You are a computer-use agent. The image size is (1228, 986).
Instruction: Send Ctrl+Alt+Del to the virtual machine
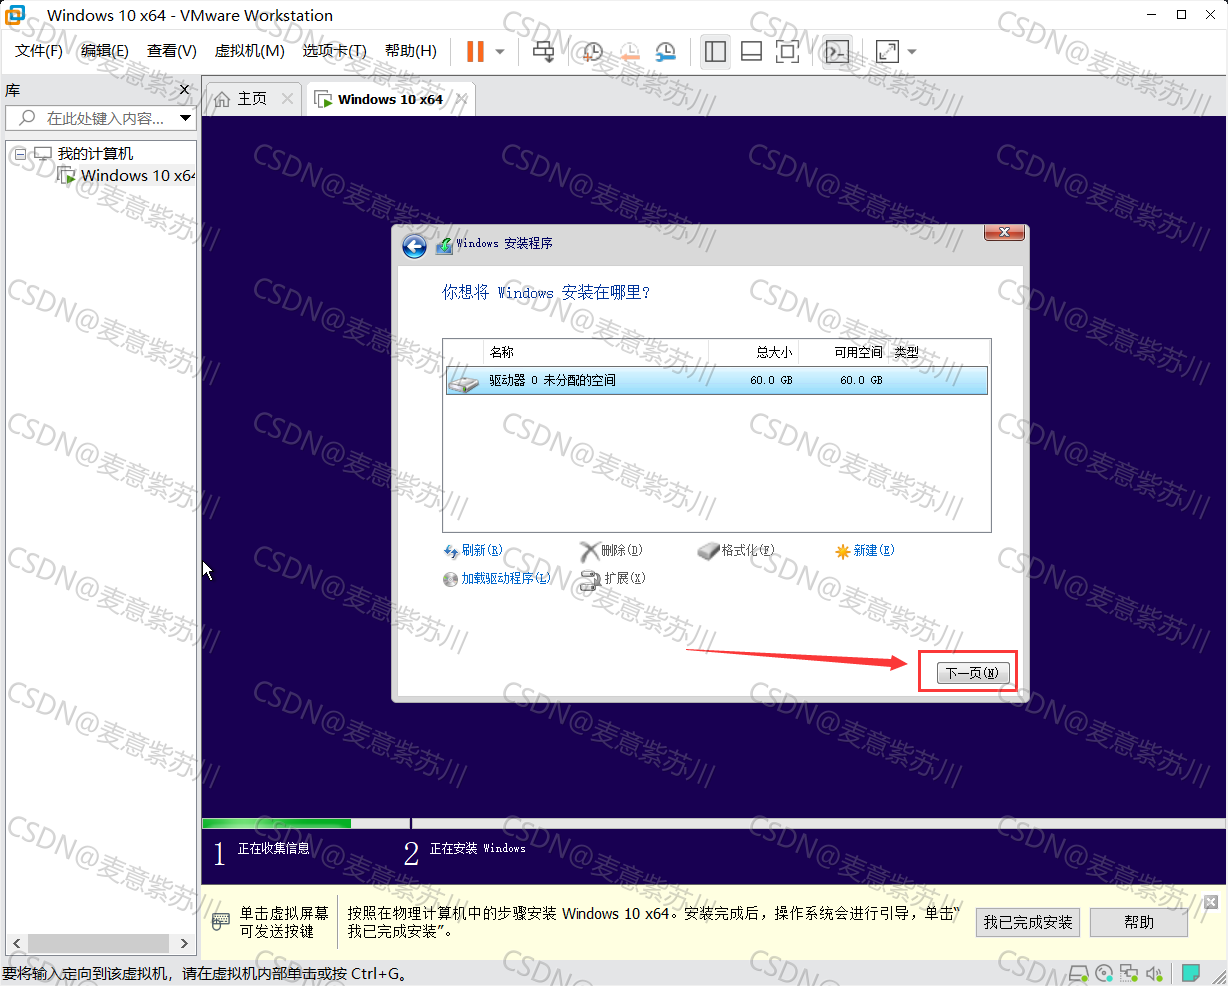(543, 51)
